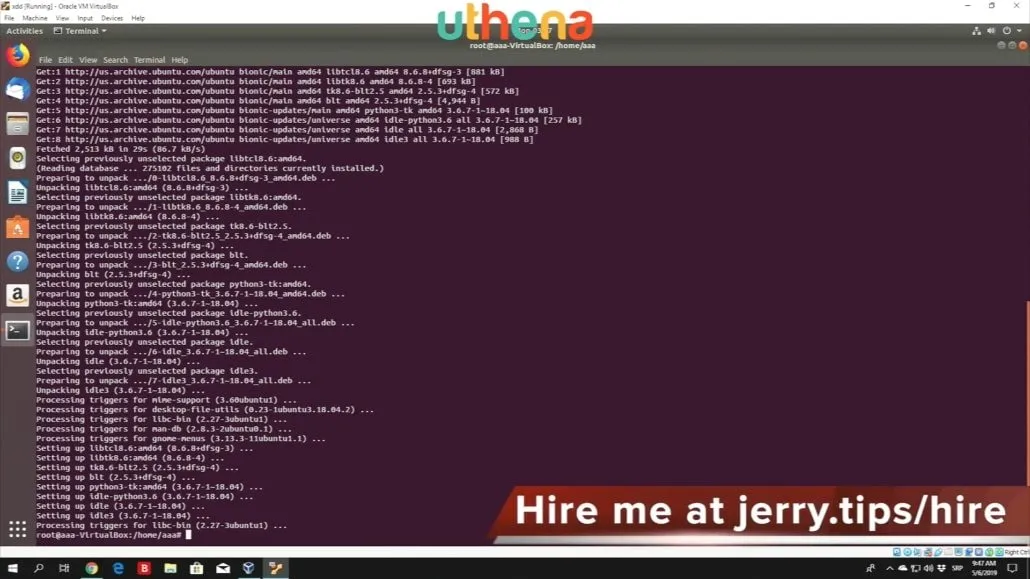Screen dimensions: 1030x579
Task: Select VirtualBox cube icon on taskbar
Action: (248, 568)
